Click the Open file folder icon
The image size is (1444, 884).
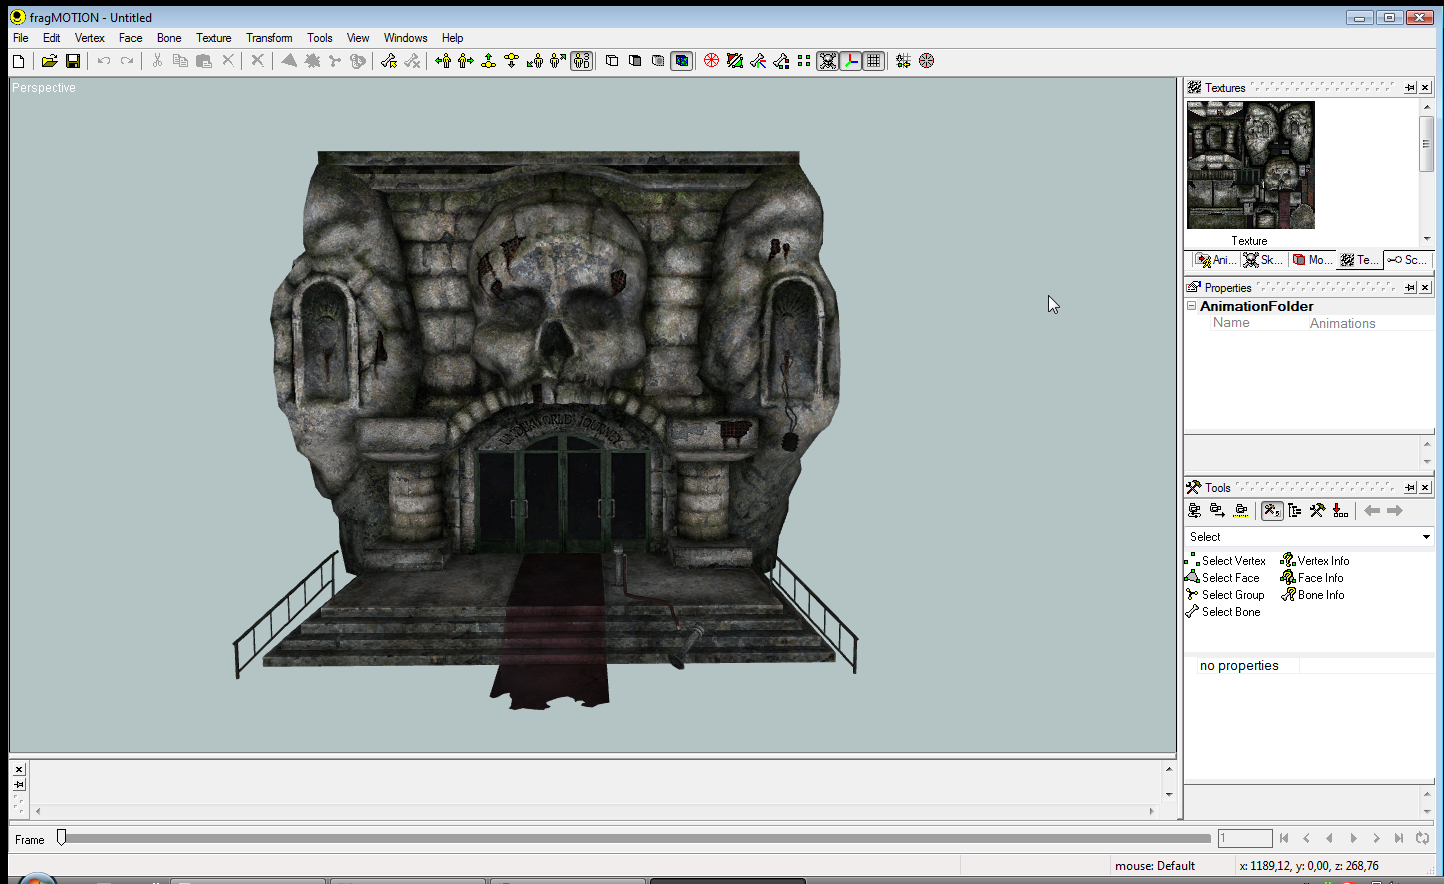tap(49, 61)
